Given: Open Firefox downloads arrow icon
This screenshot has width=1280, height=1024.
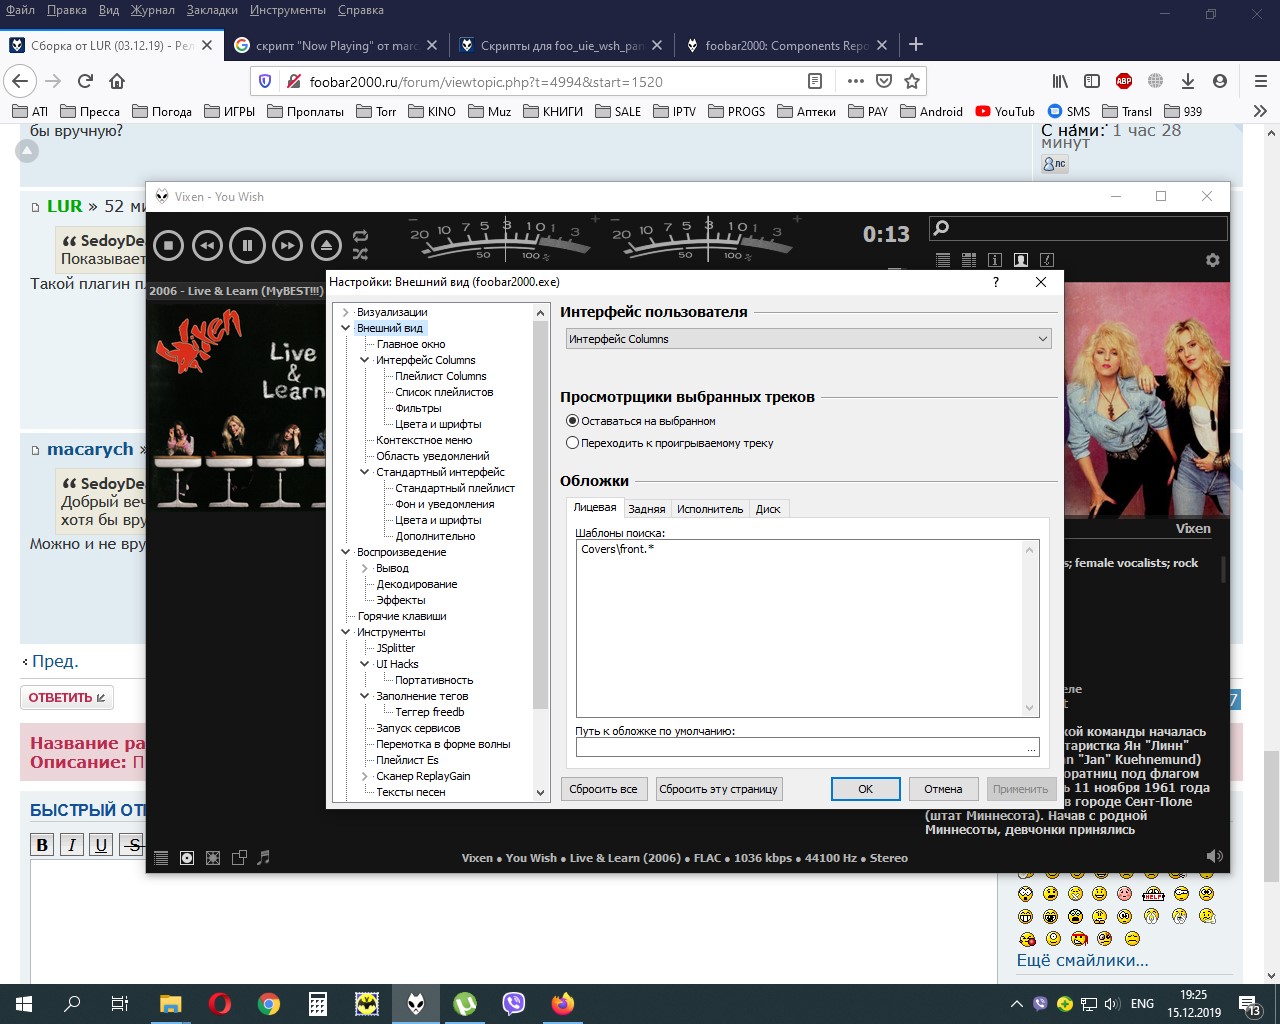Looking at the screenshot, I should click(1188, 81).
